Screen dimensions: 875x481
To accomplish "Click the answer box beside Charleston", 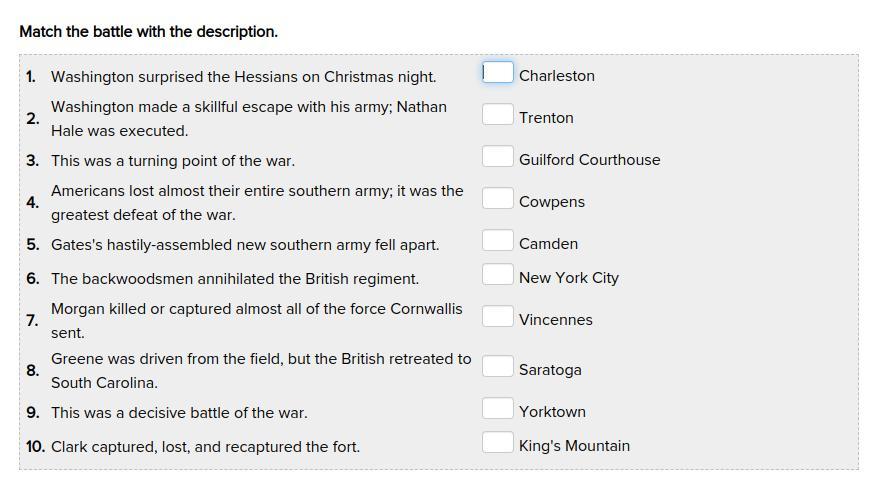I will pos(498,73).
